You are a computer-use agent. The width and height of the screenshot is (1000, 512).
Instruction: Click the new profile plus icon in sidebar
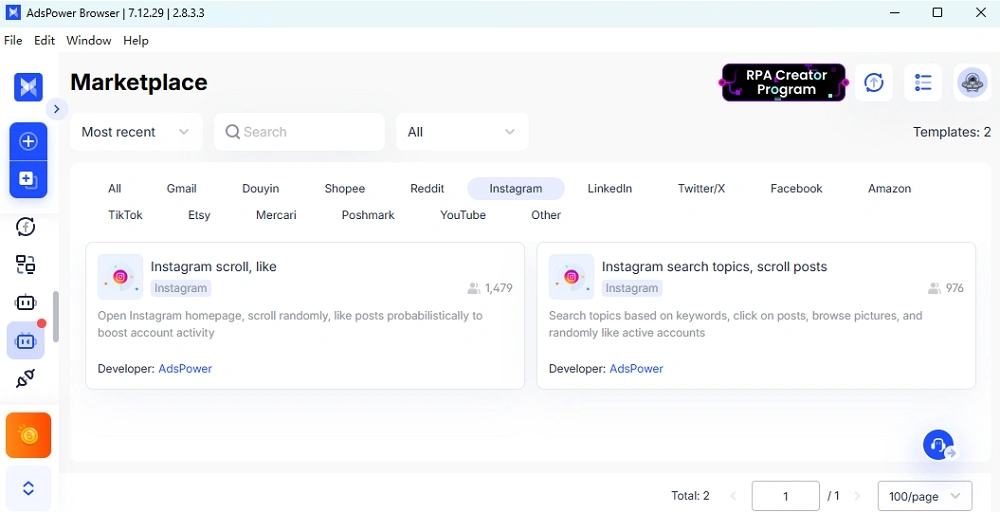pyautogui.click(x=28, y=142)
